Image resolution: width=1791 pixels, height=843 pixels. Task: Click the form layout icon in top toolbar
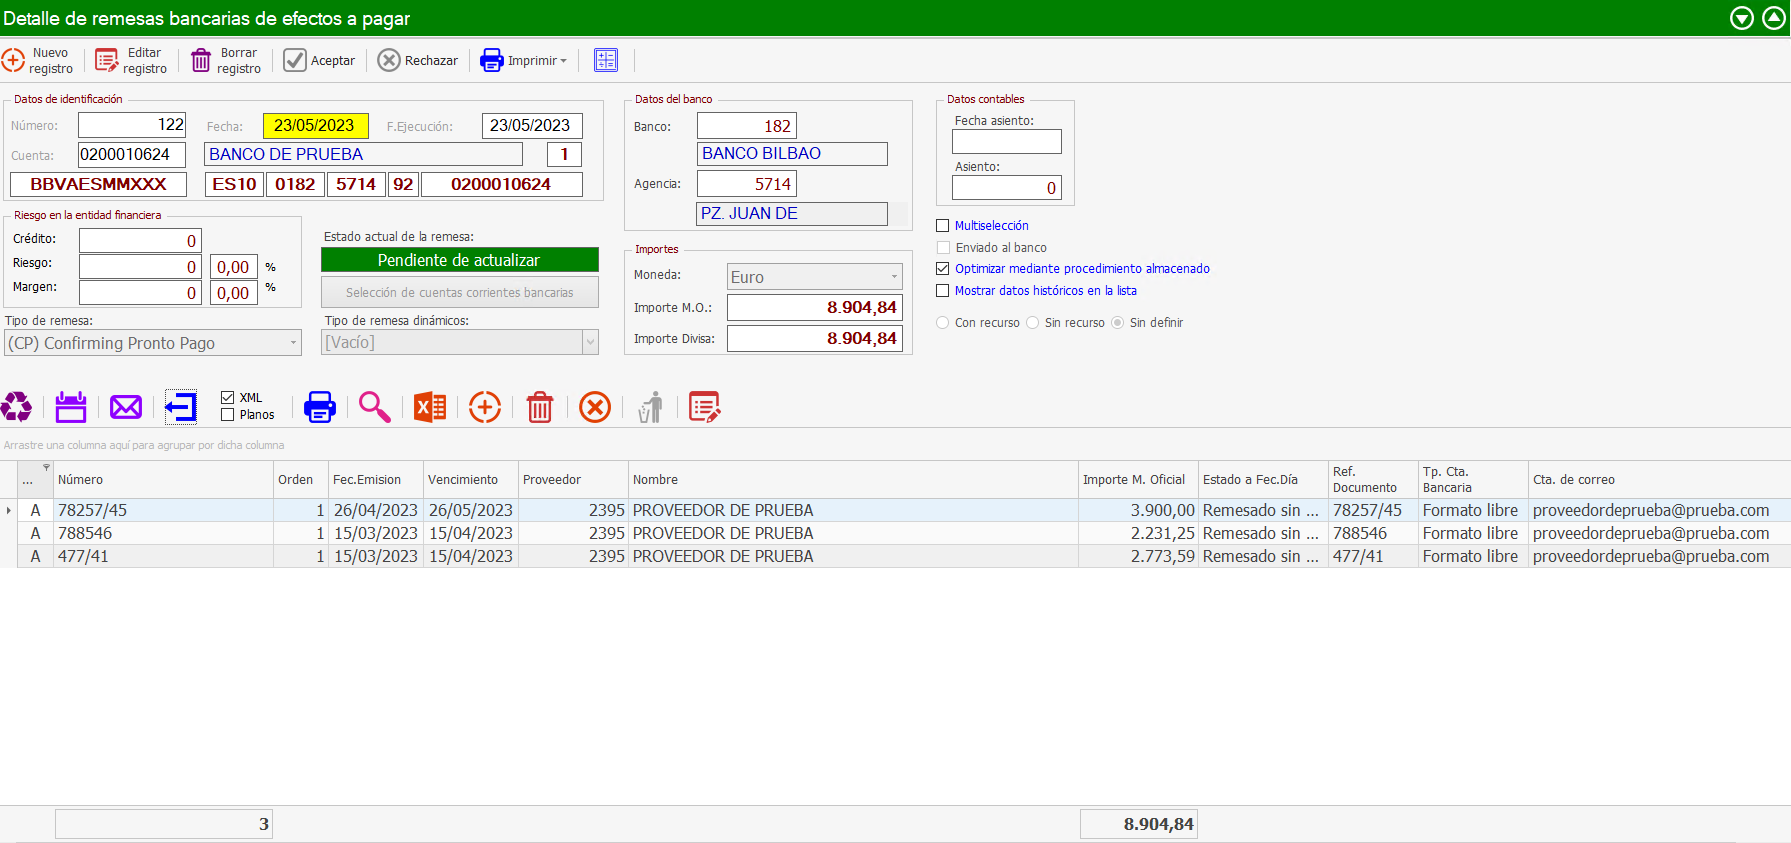point(606,60)
